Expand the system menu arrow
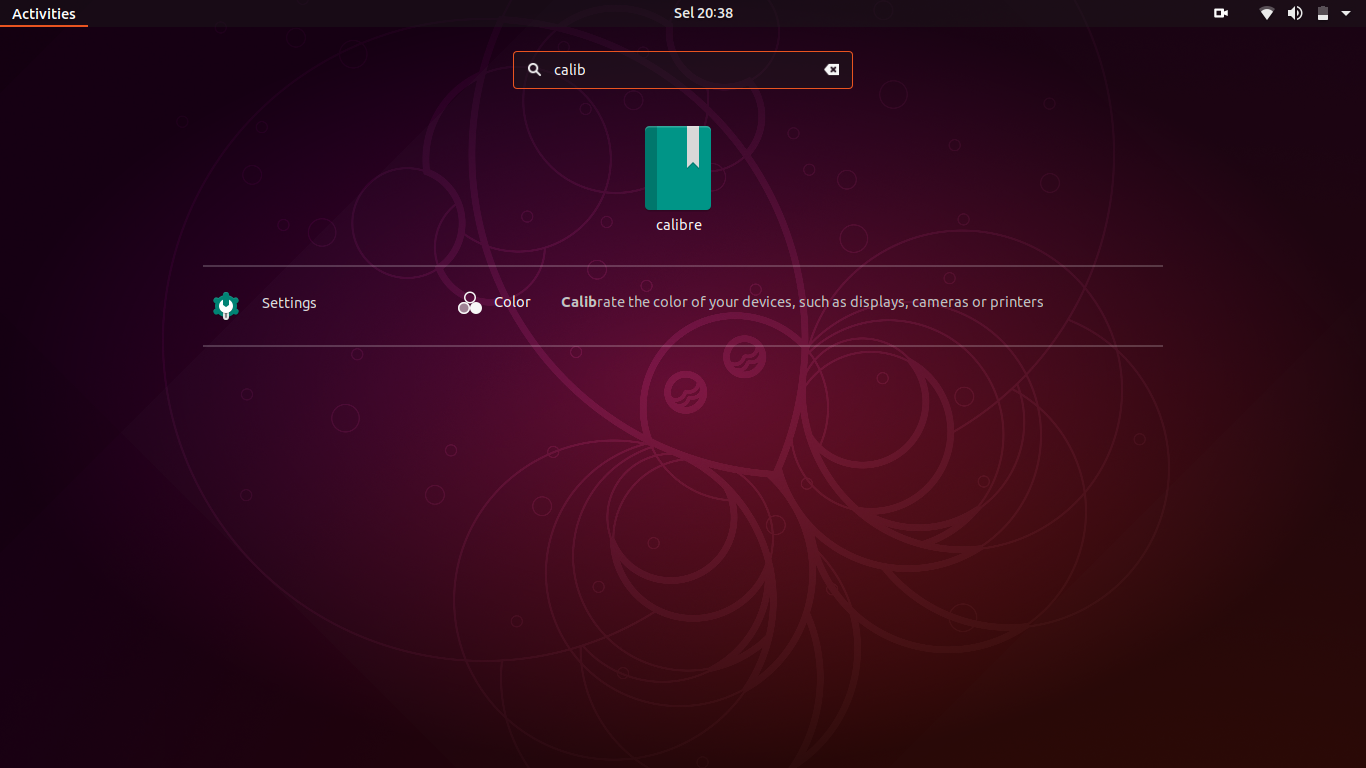The width and height of the screenshot is (1366, 768). coord(1346,13)
